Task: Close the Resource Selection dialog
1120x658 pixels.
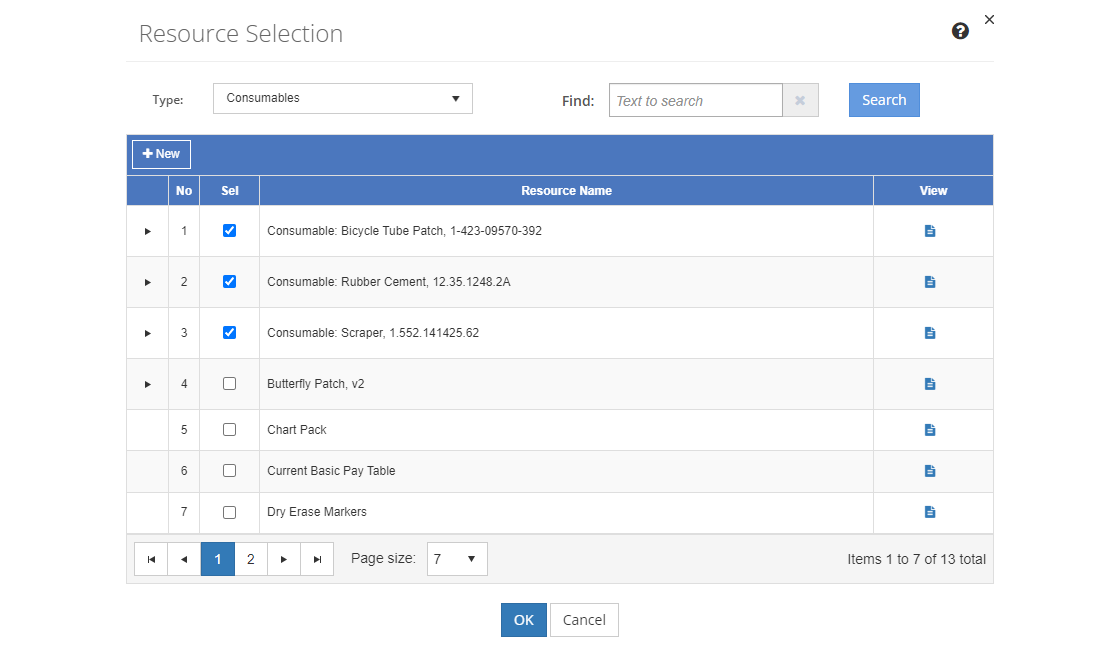Action: click(x=989, y=19)
